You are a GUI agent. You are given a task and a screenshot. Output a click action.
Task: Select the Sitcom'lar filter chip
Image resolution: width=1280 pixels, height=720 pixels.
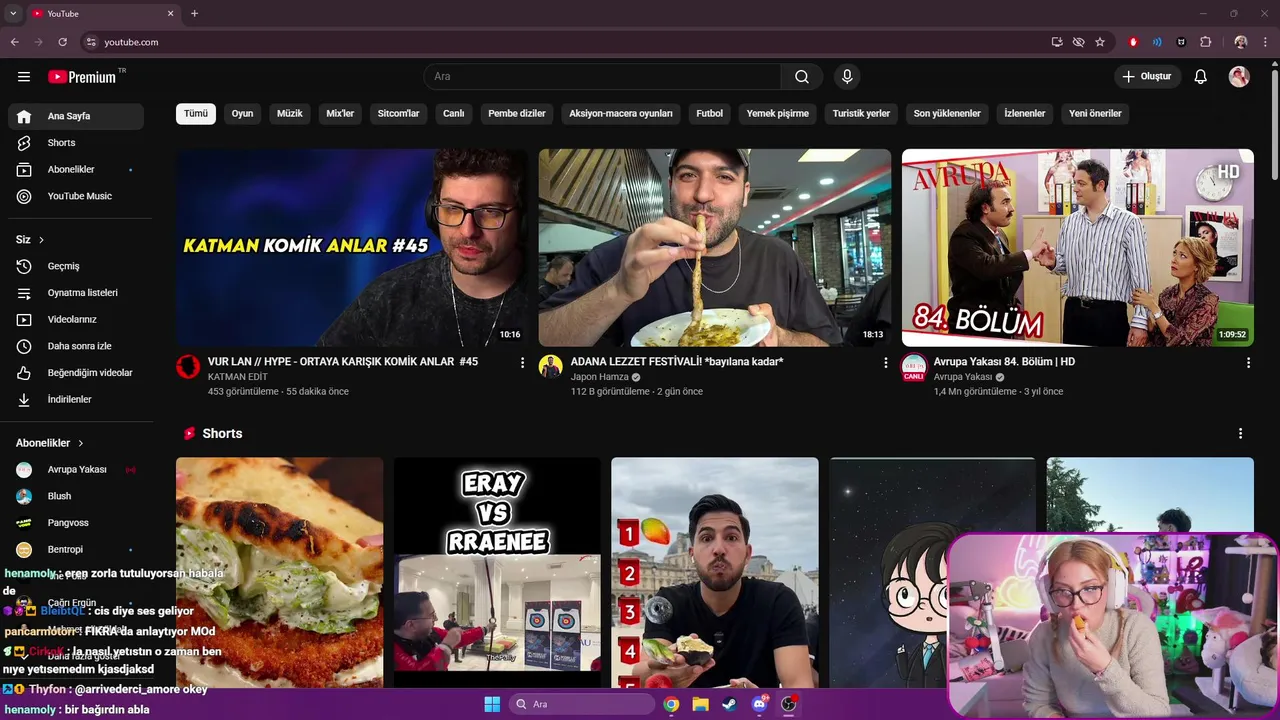pos(398,114)
